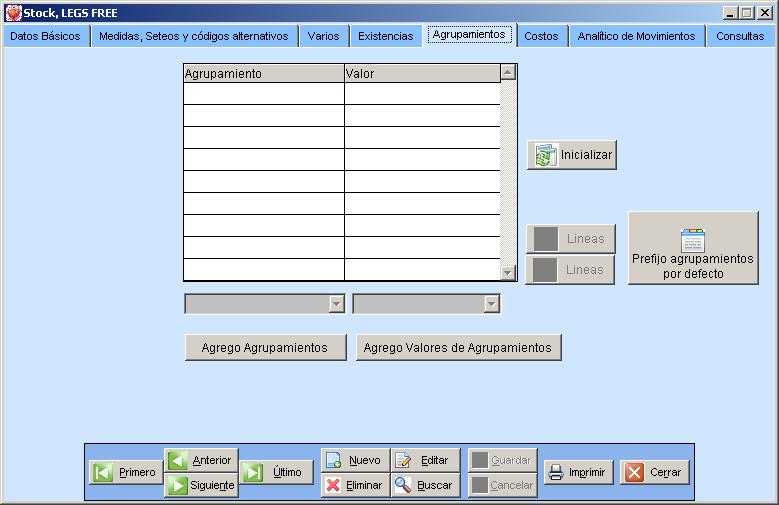Select the Analítico de Movimientos tab
This screenshot has width=779, height=505.
636,36
